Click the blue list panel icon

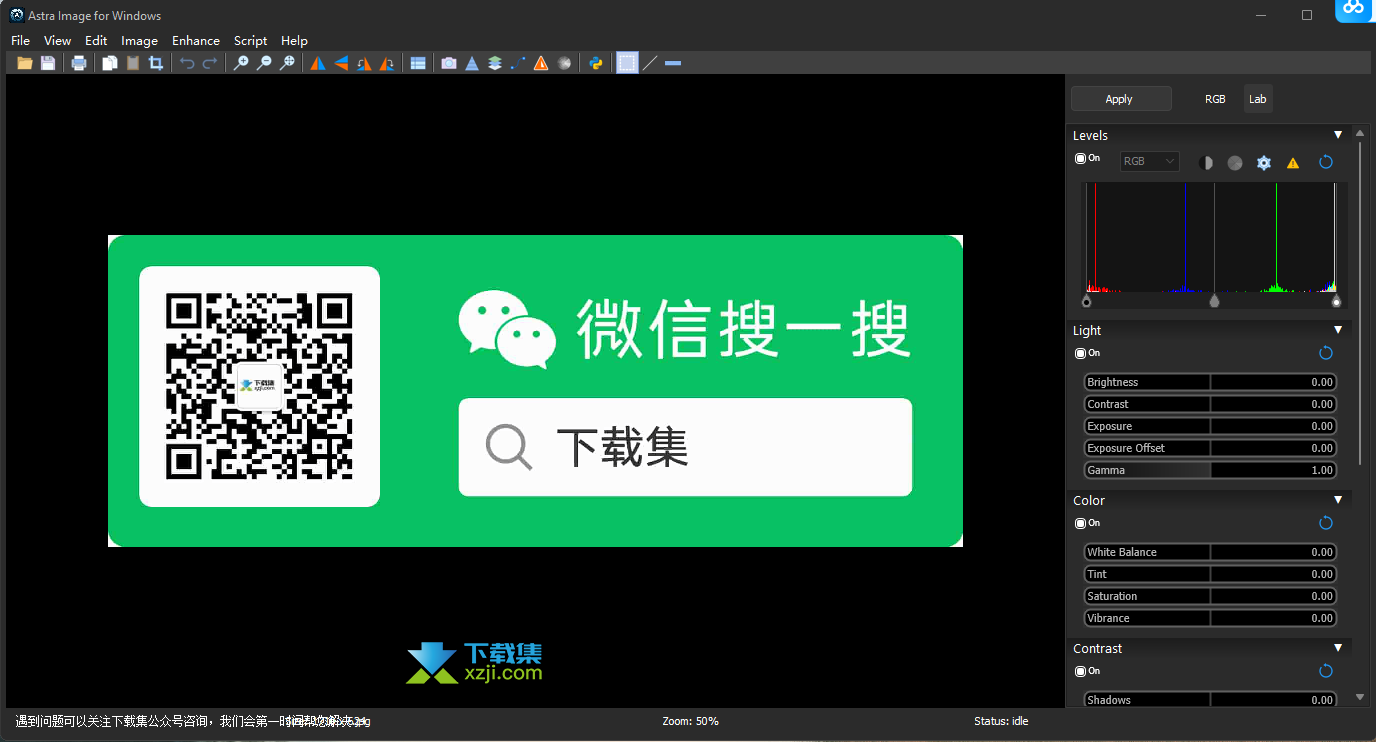coord(418,63)
